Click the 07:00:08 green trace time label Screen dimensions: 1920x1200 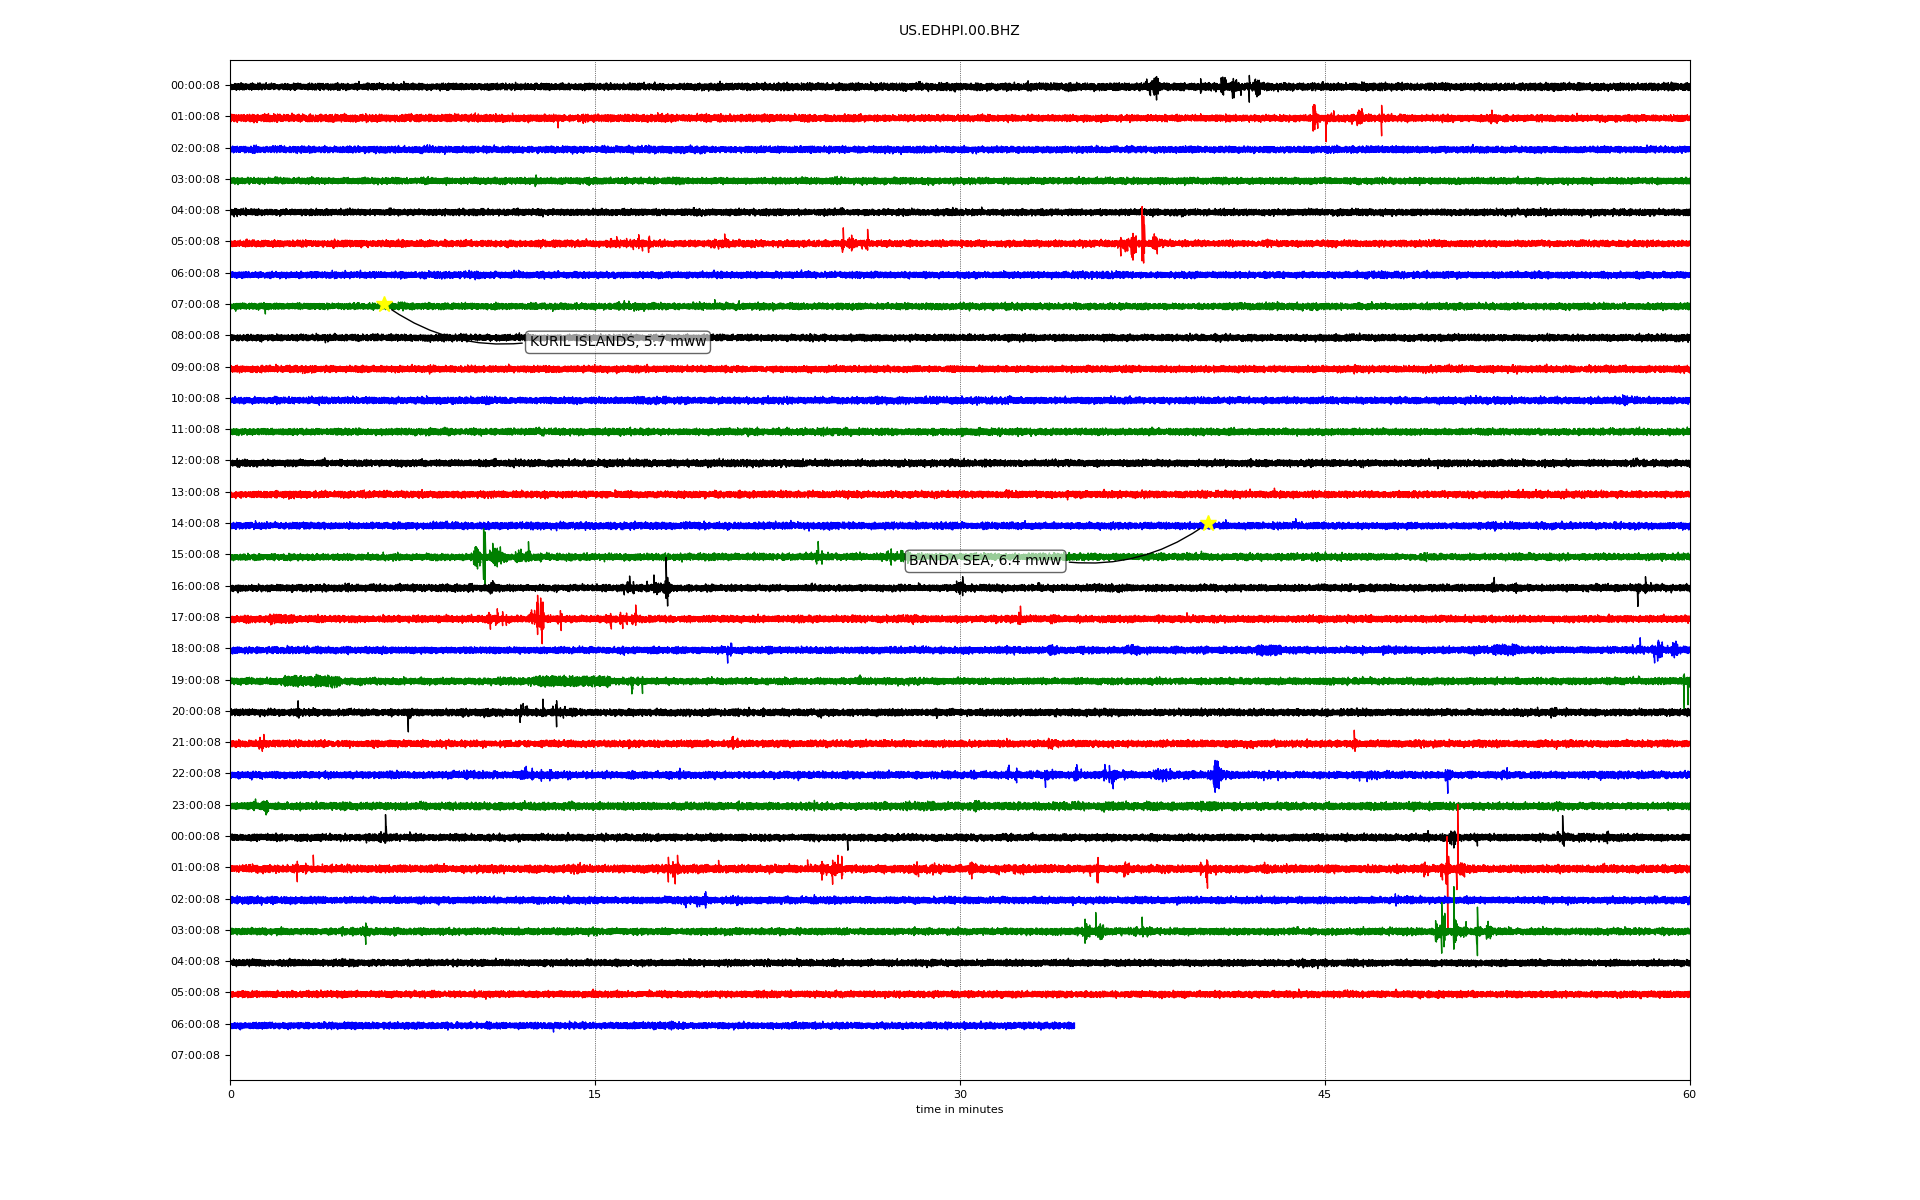coord(195,304)
